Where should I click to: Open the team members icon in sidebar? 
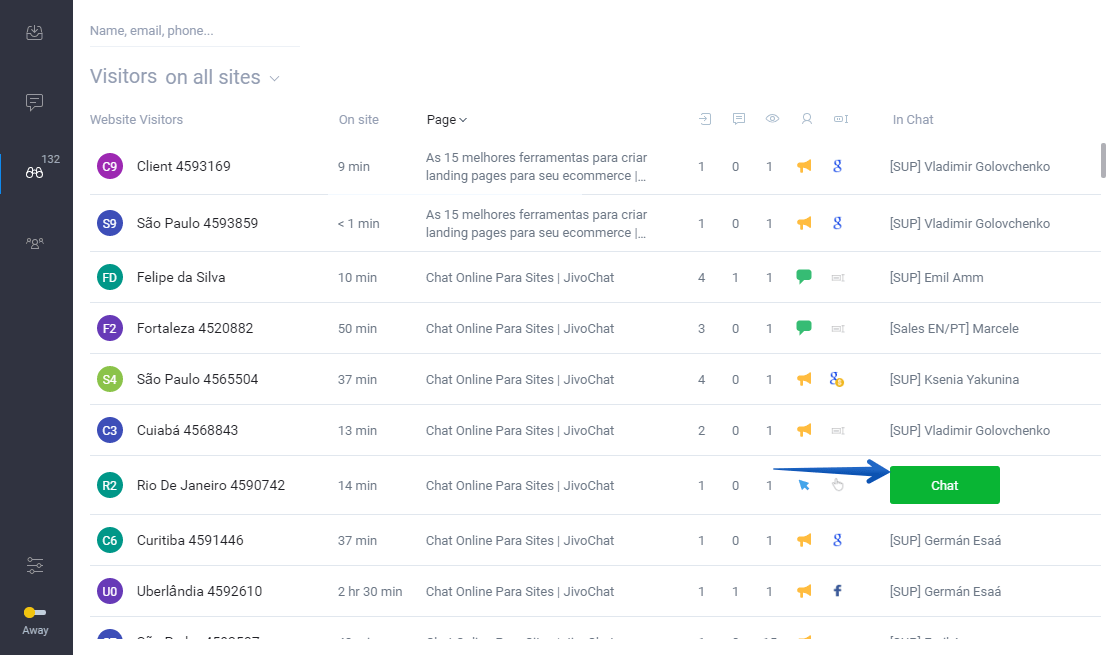click(x=34, y=243)
